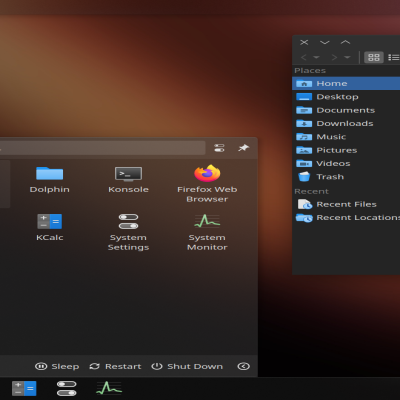Launch Firefox Web Browser

click(x=207, y=184)
